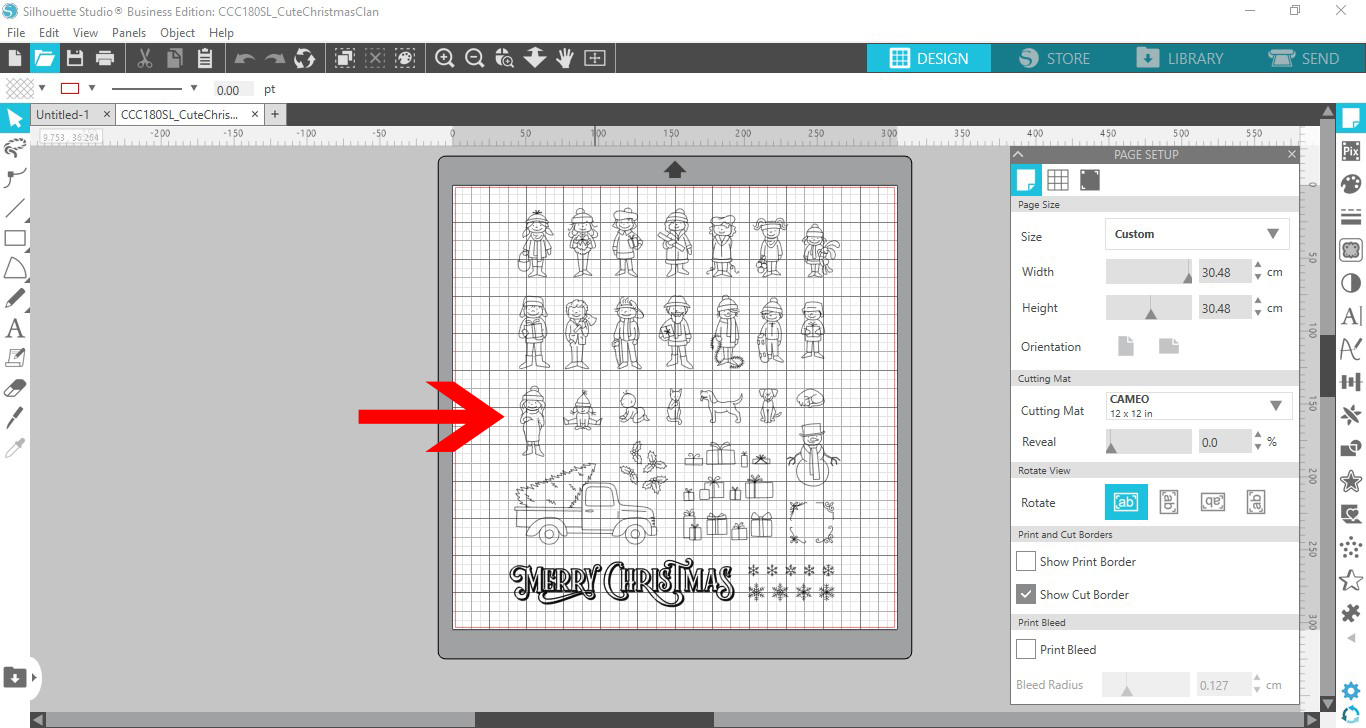Increase the Width value with up arrow
Viewport: 1366px width, 728px height.
click(x=1258, y=266)
